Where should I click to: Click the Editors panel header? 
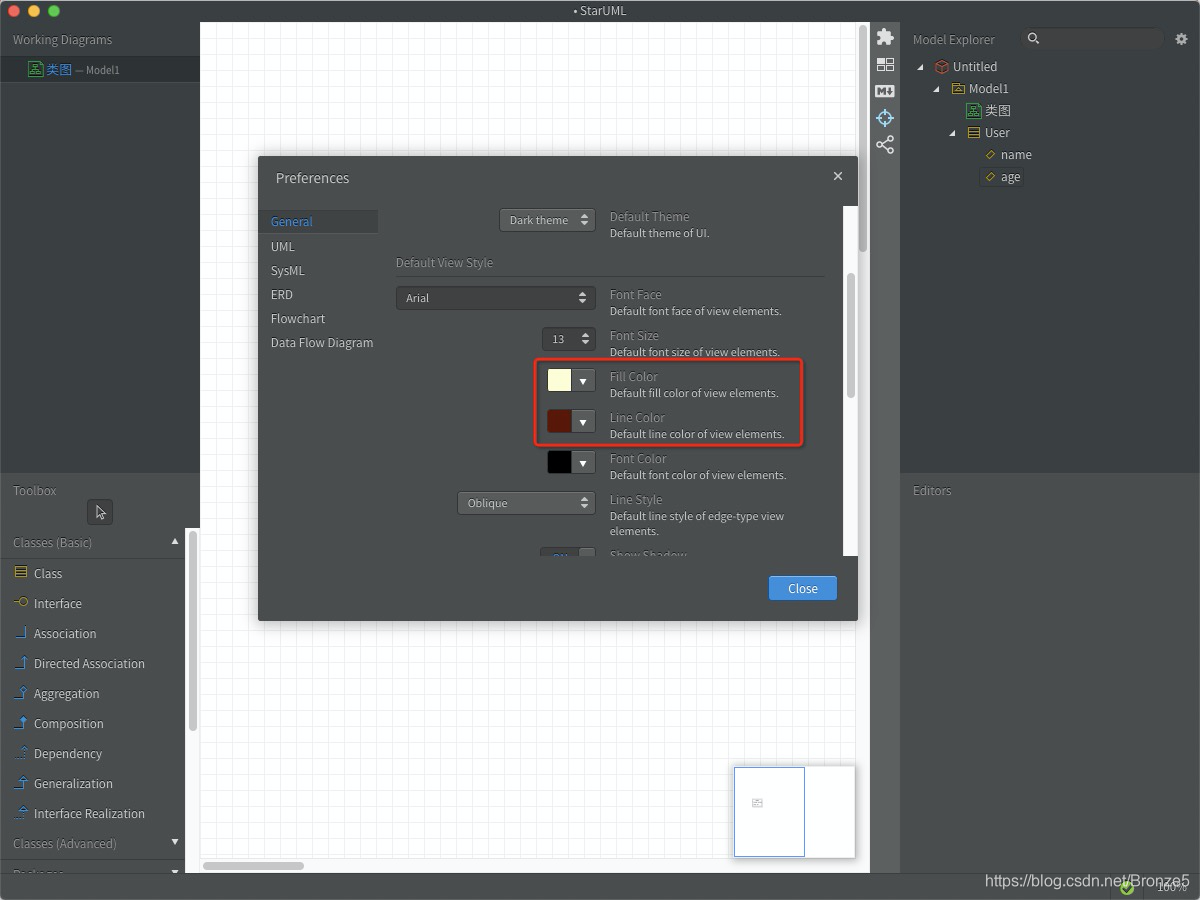[932, 491]
